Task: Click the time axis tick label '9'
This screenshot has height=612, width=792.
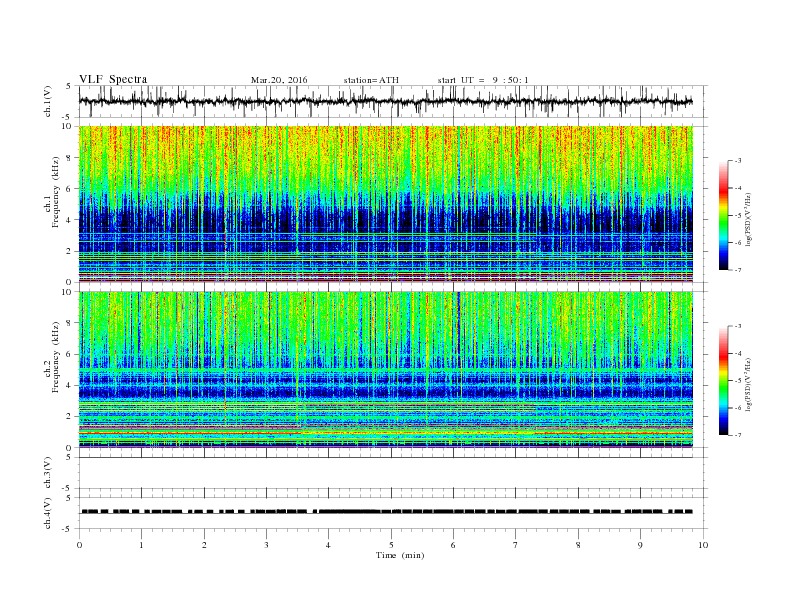Action: point(640,545)
